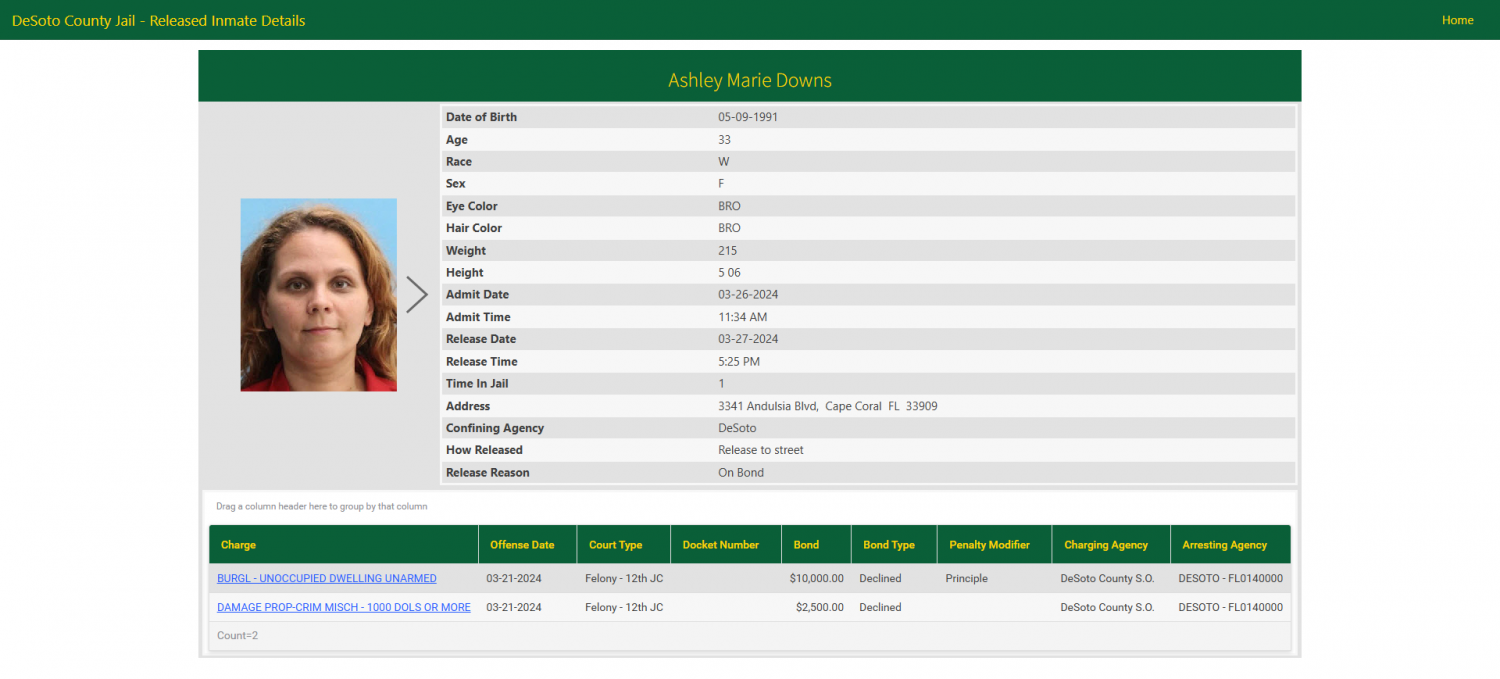Image resolution: width=1500 pixels, height=679 pixels.
Task: Click the Release Reason value On Bond
Action: (741, 473)
